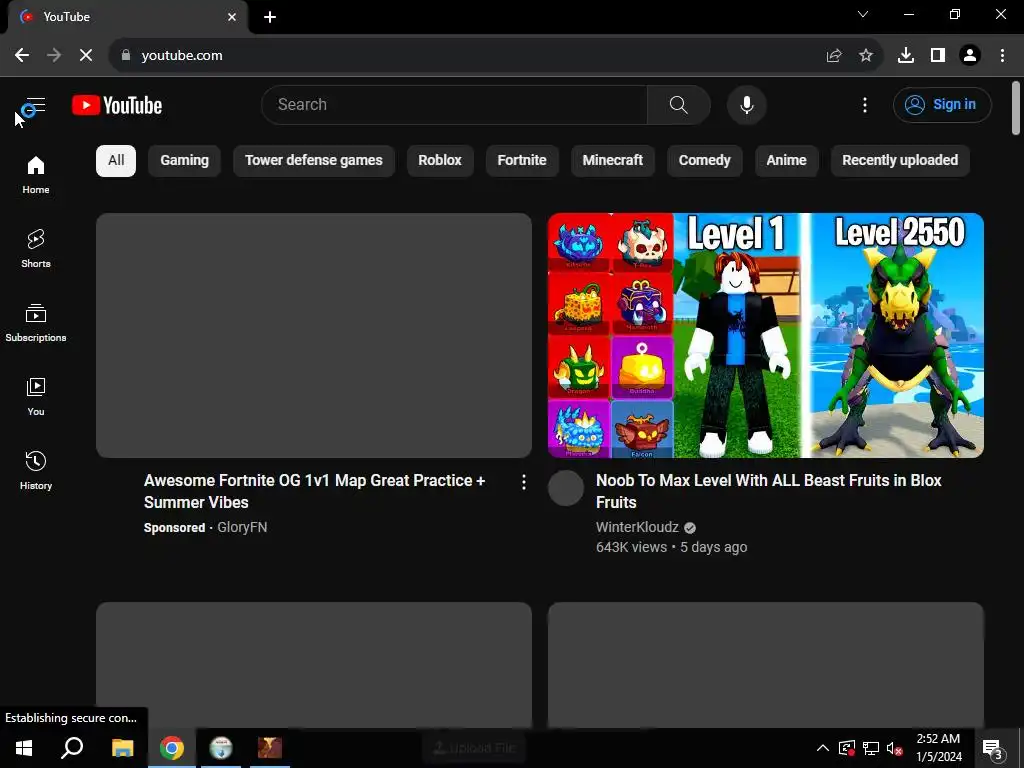Open File Explorer from taskbar
Image resolution: width=1024 pixels, height=768 pixels.
tap(122, 748)
